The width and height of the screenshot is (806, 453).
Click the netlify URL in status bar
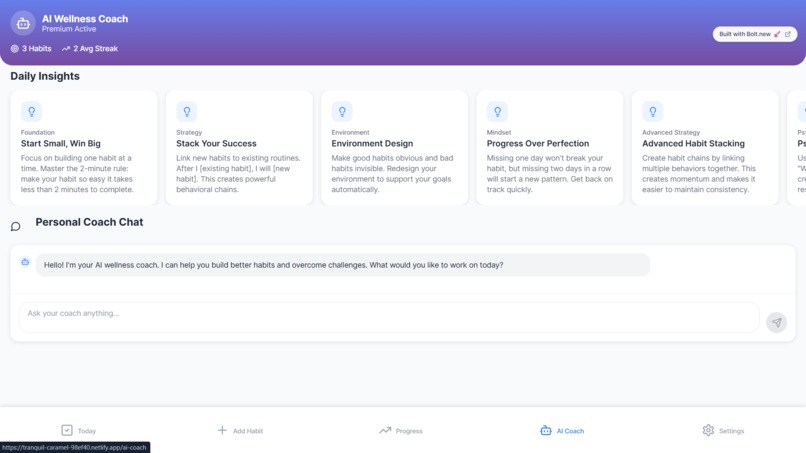coord(75,447)
